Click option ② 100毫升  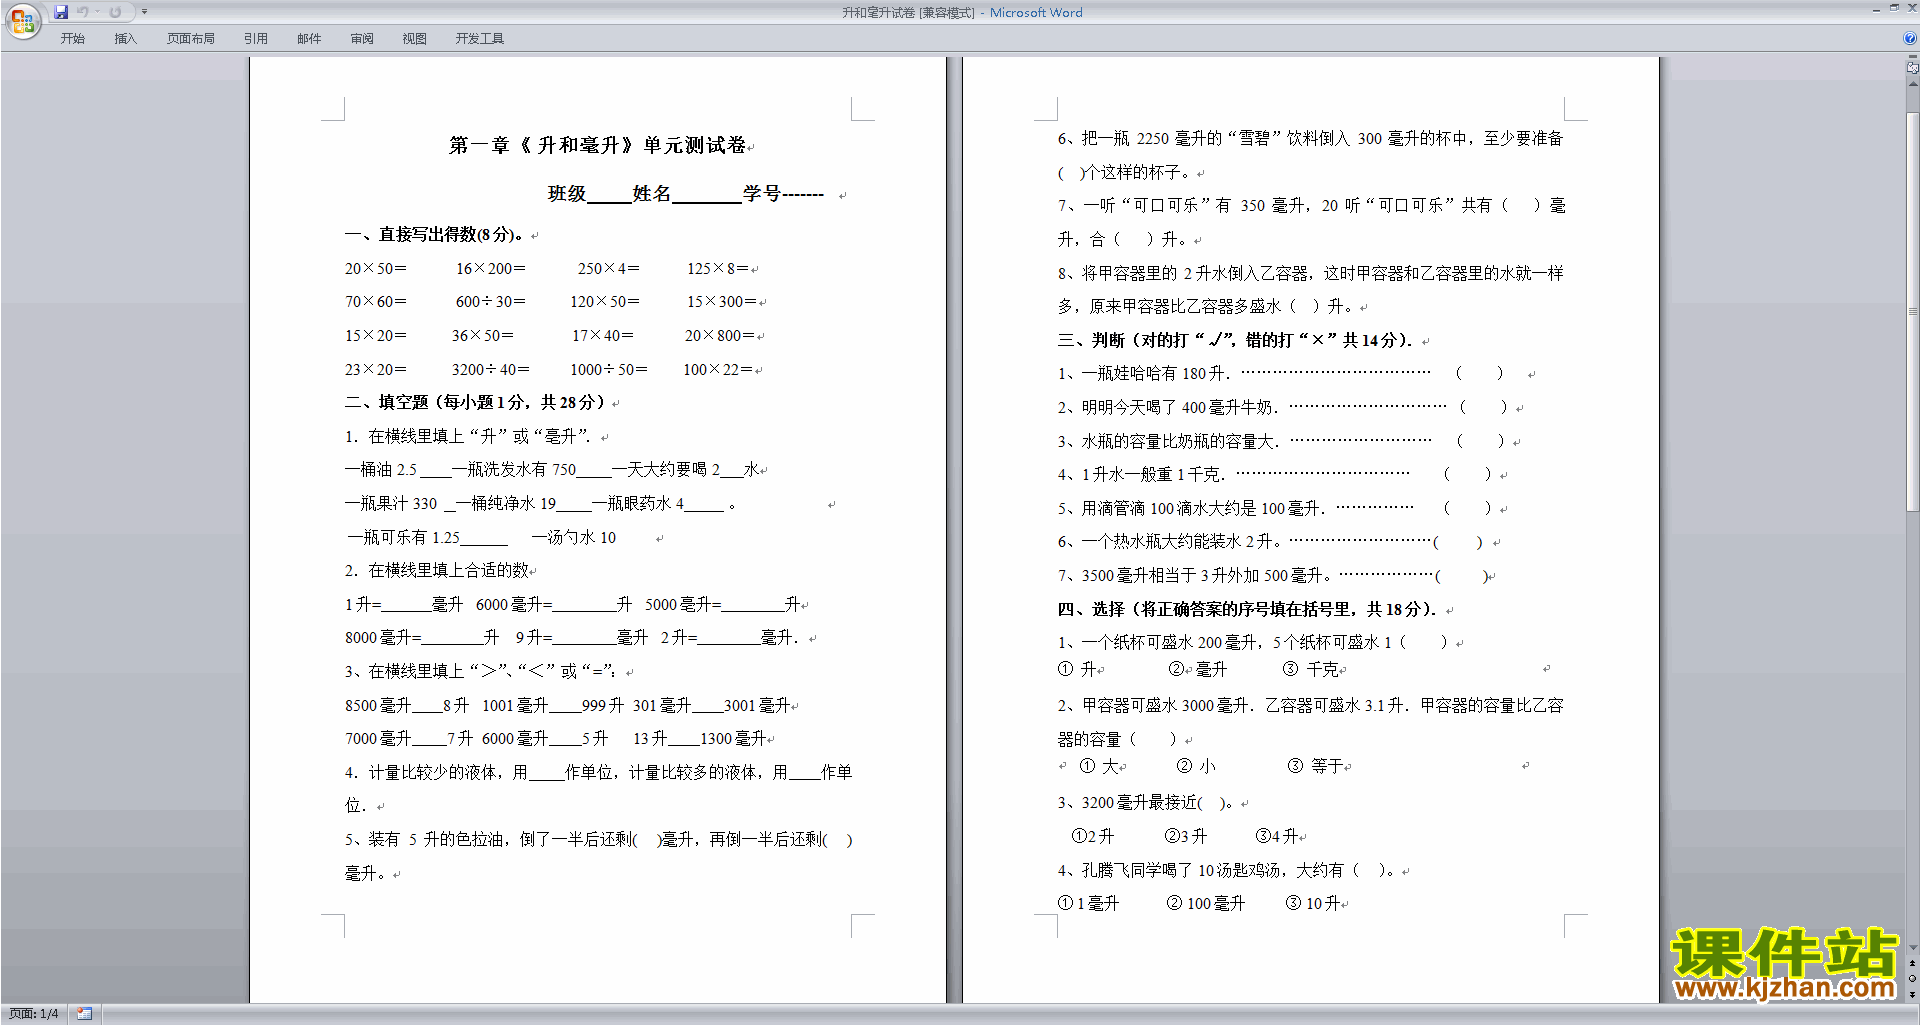(x=1206, y=904)
